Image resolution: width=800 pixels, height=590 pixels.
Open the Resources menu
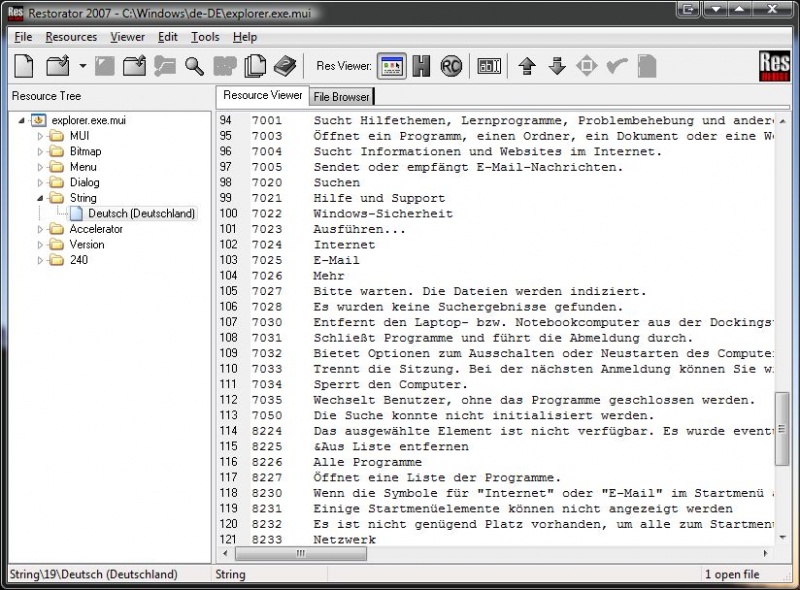pyautogui.click(x=71, y=37)
